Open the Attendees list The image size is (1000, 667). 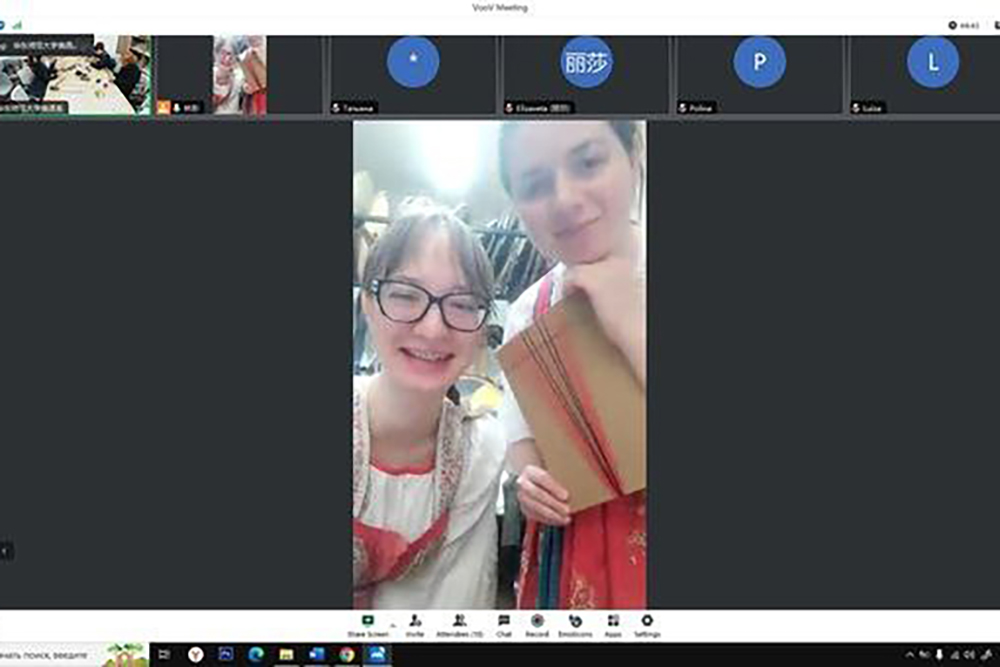click(459, 626)
